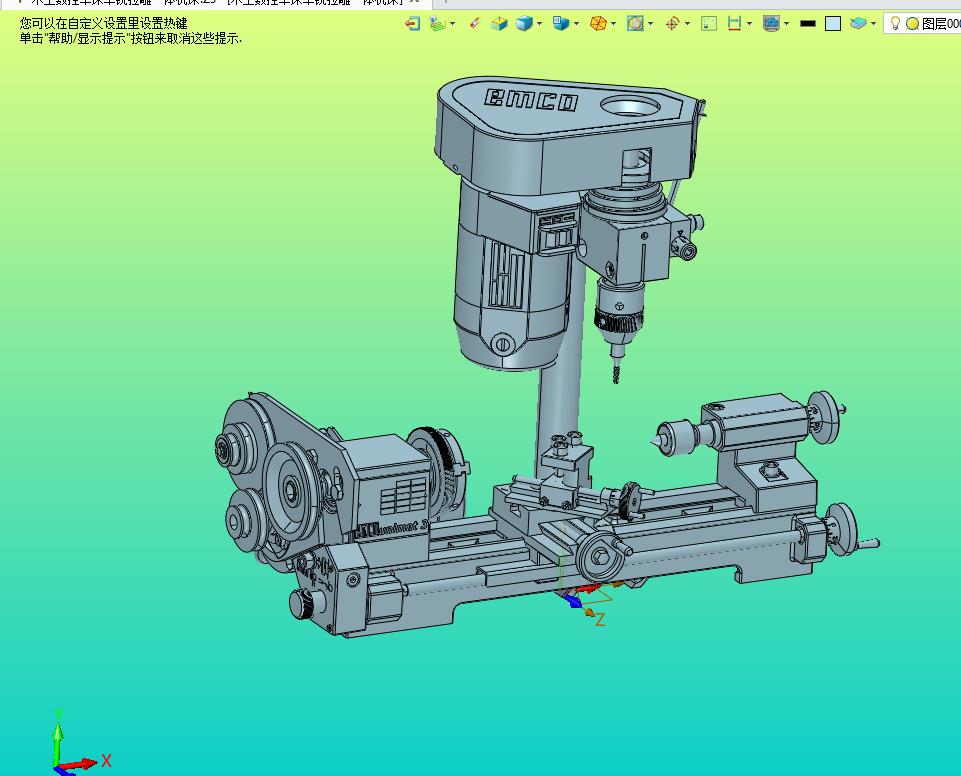The image size is (961, 776).
Task: Click the light blue fill color swatch
Action: (833, 23)
